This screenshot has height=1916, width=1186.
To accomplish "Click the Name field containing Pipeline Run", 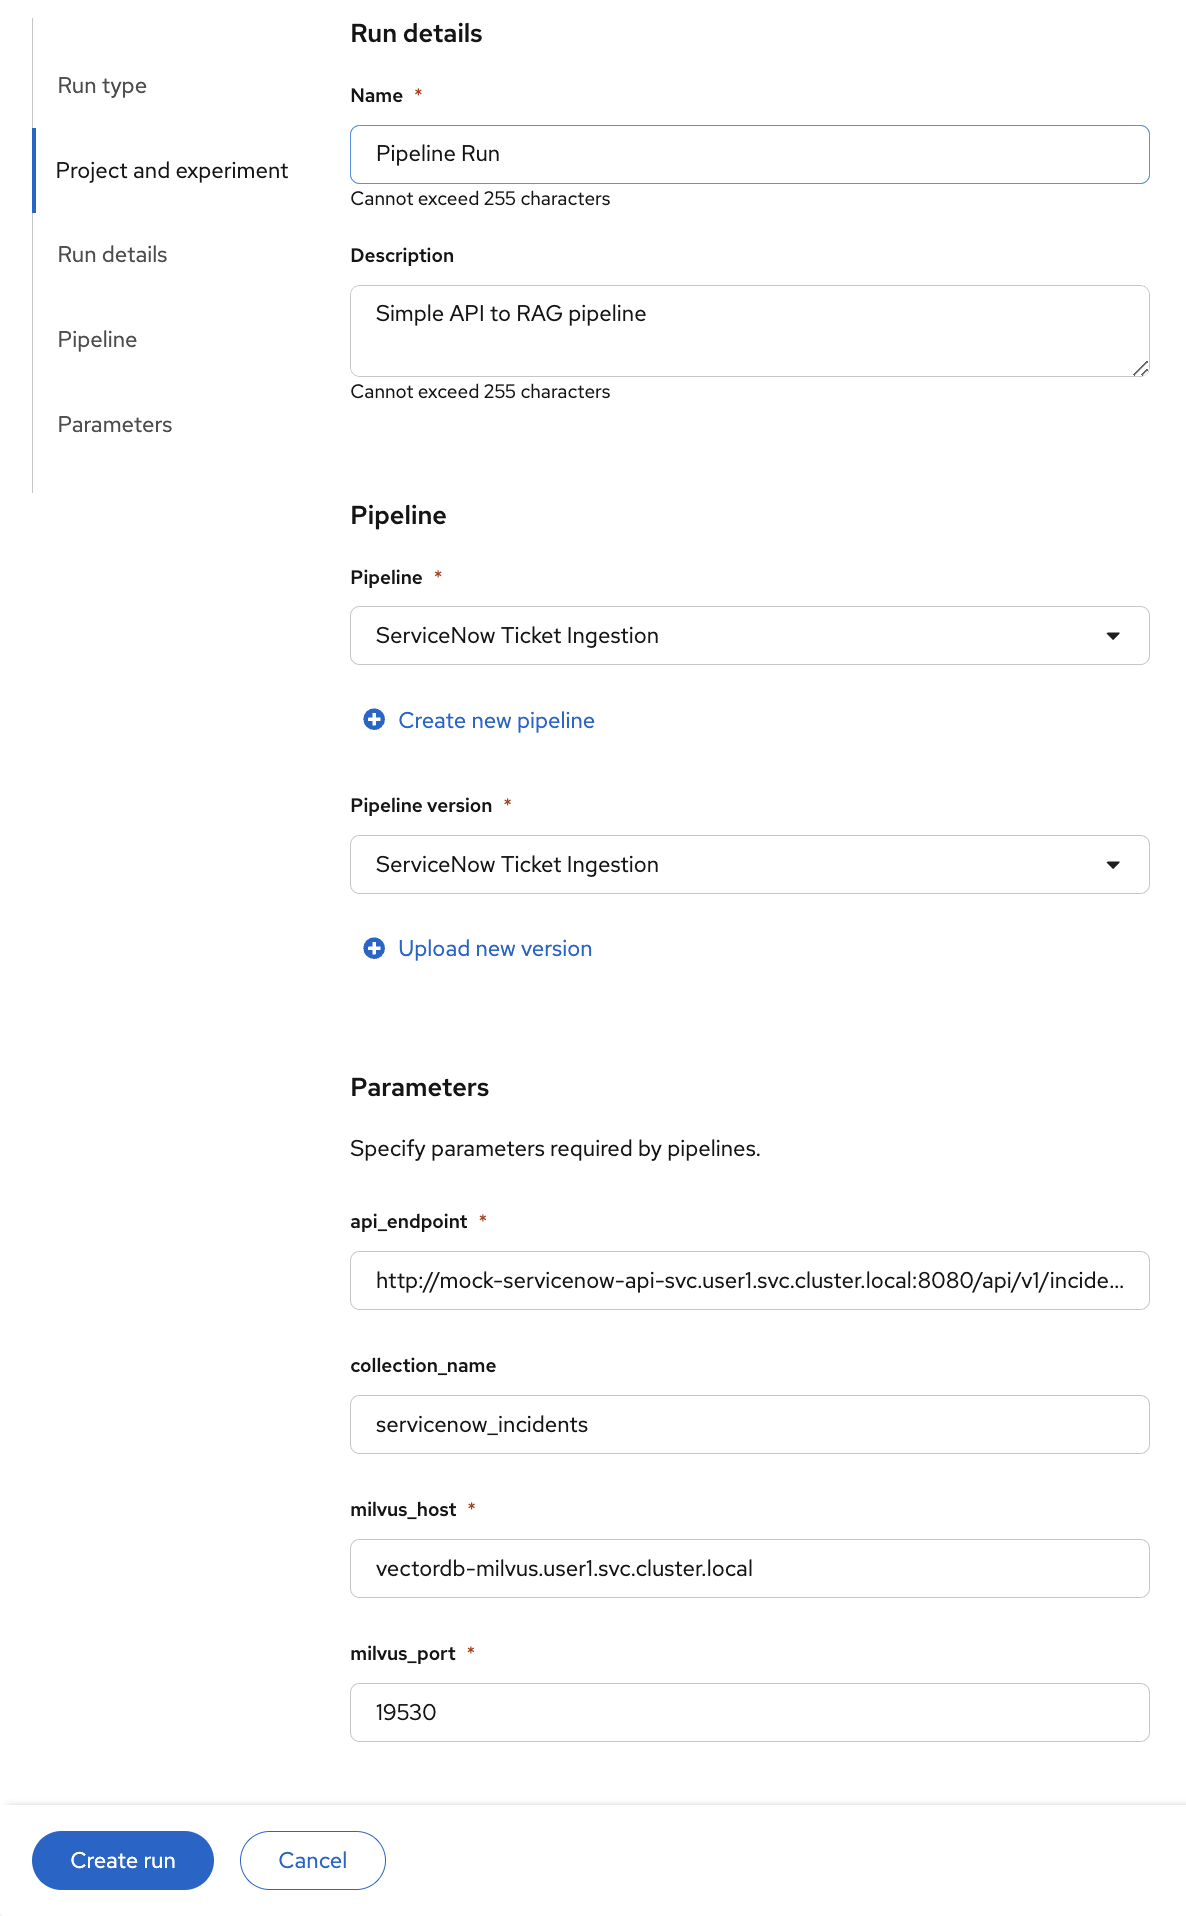I will click(x=749, y=153).
